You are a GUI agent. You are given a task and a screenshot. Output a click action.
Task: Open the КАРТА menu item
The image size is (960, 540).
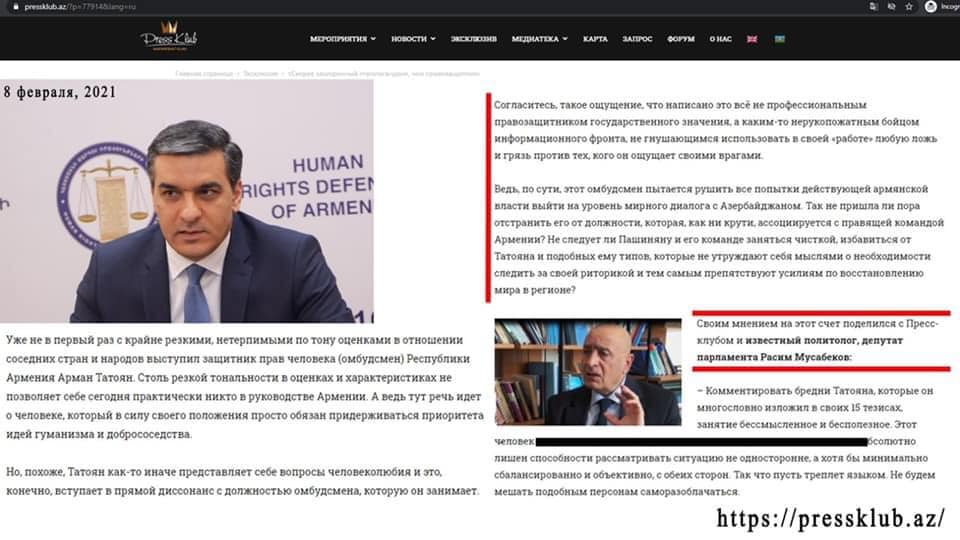pos(595,39)
